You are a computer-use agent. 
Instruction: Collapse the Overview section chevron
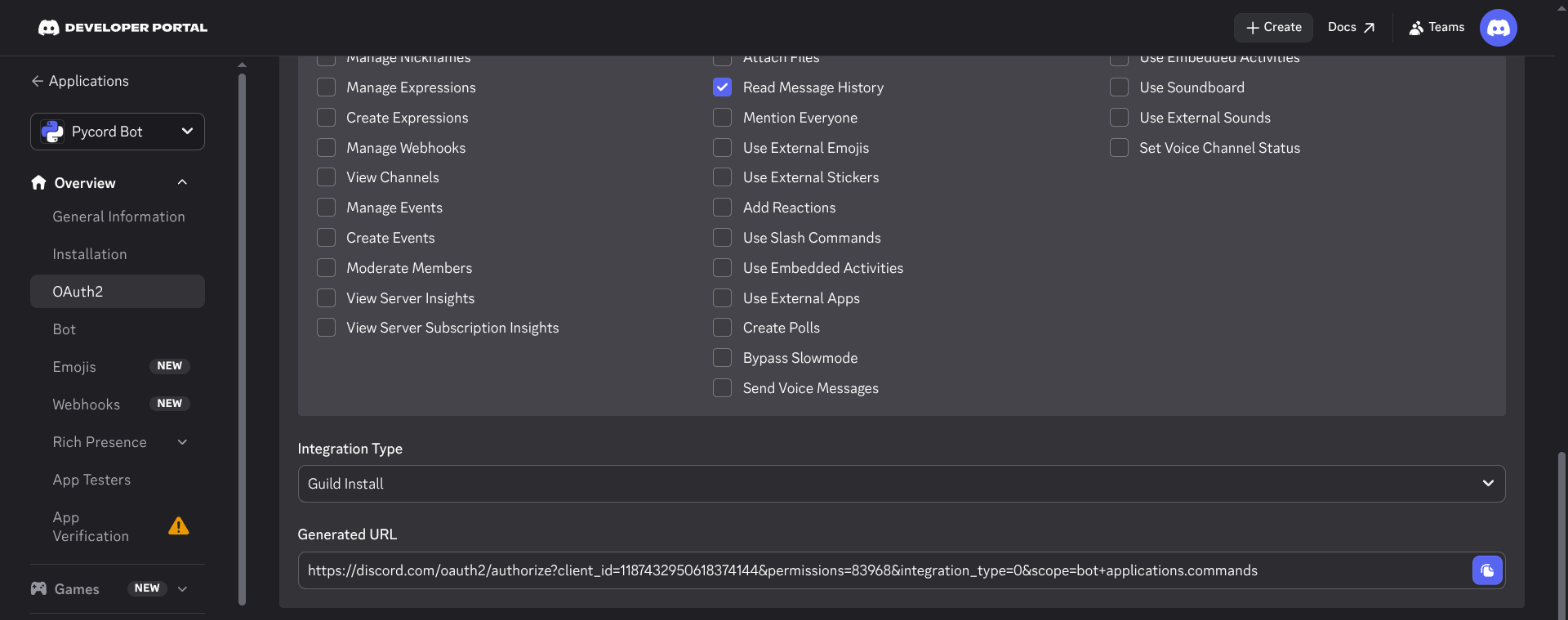click(x=182, y=183)
